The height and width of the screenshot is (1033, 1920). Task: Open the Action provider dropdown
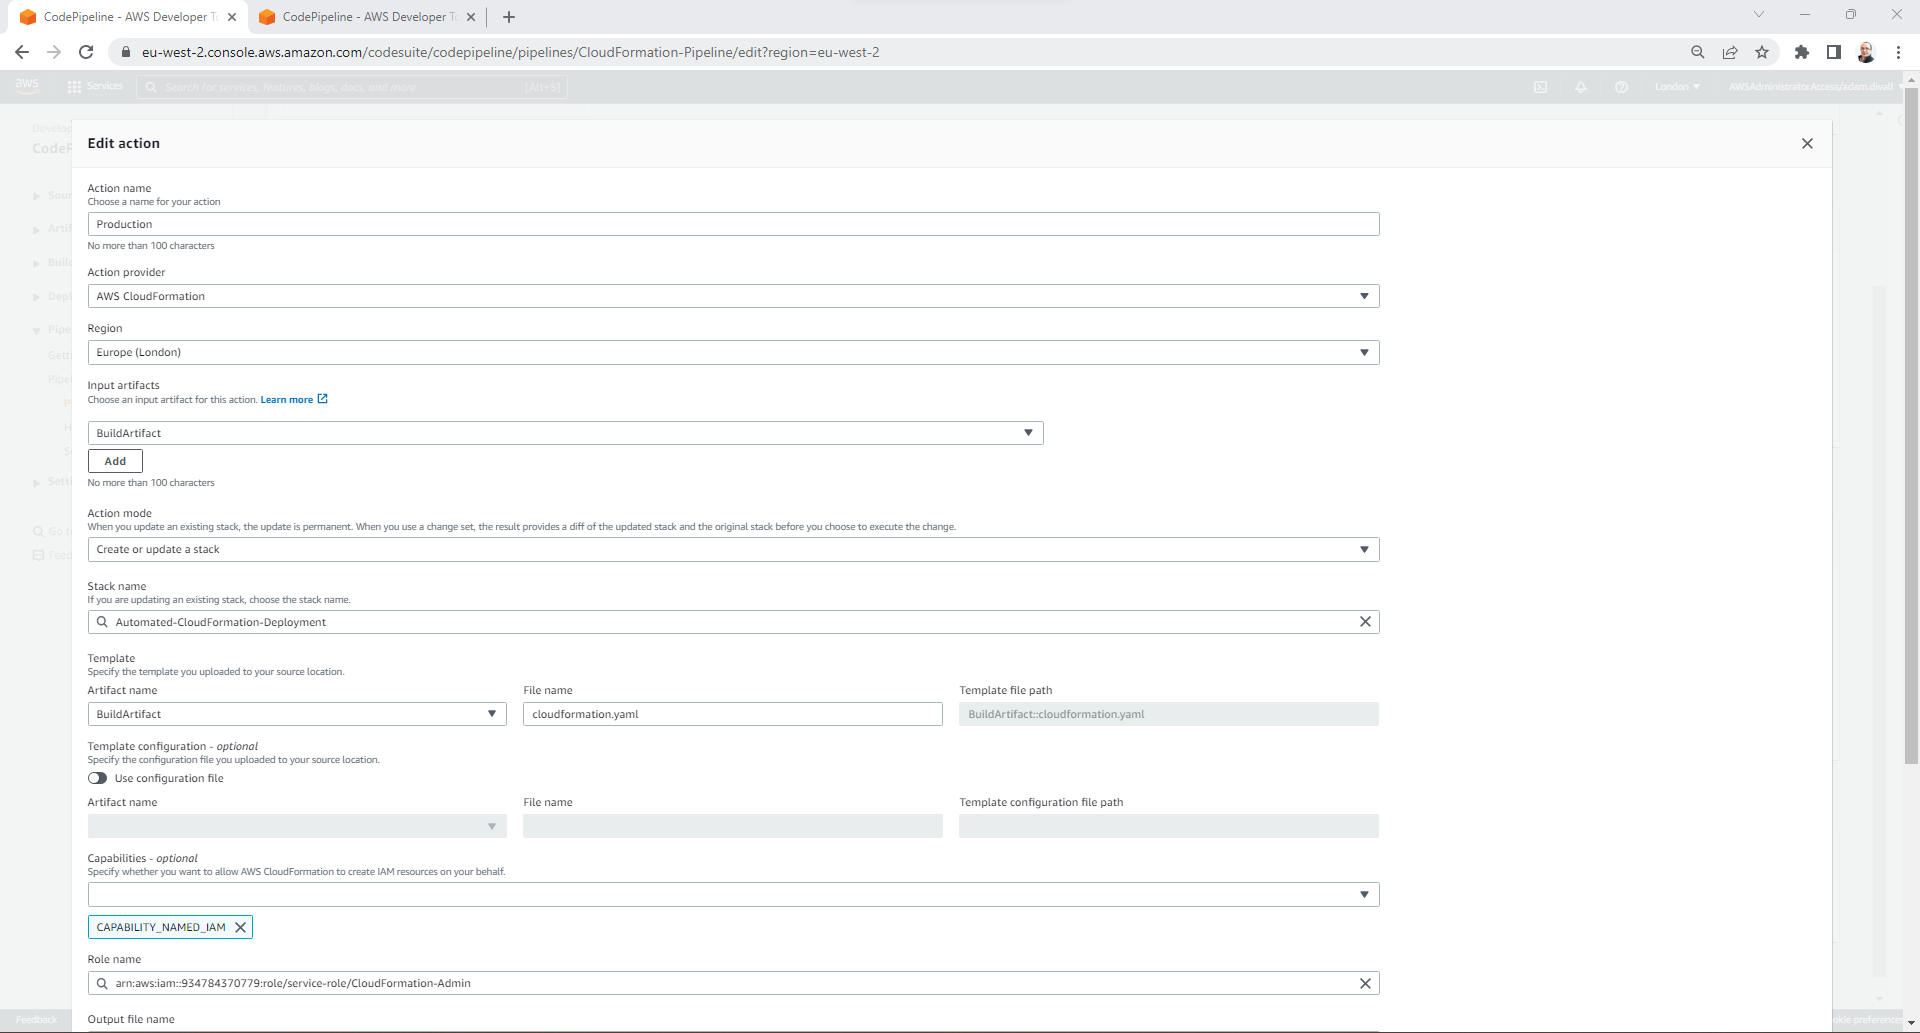tap(733, 296)
